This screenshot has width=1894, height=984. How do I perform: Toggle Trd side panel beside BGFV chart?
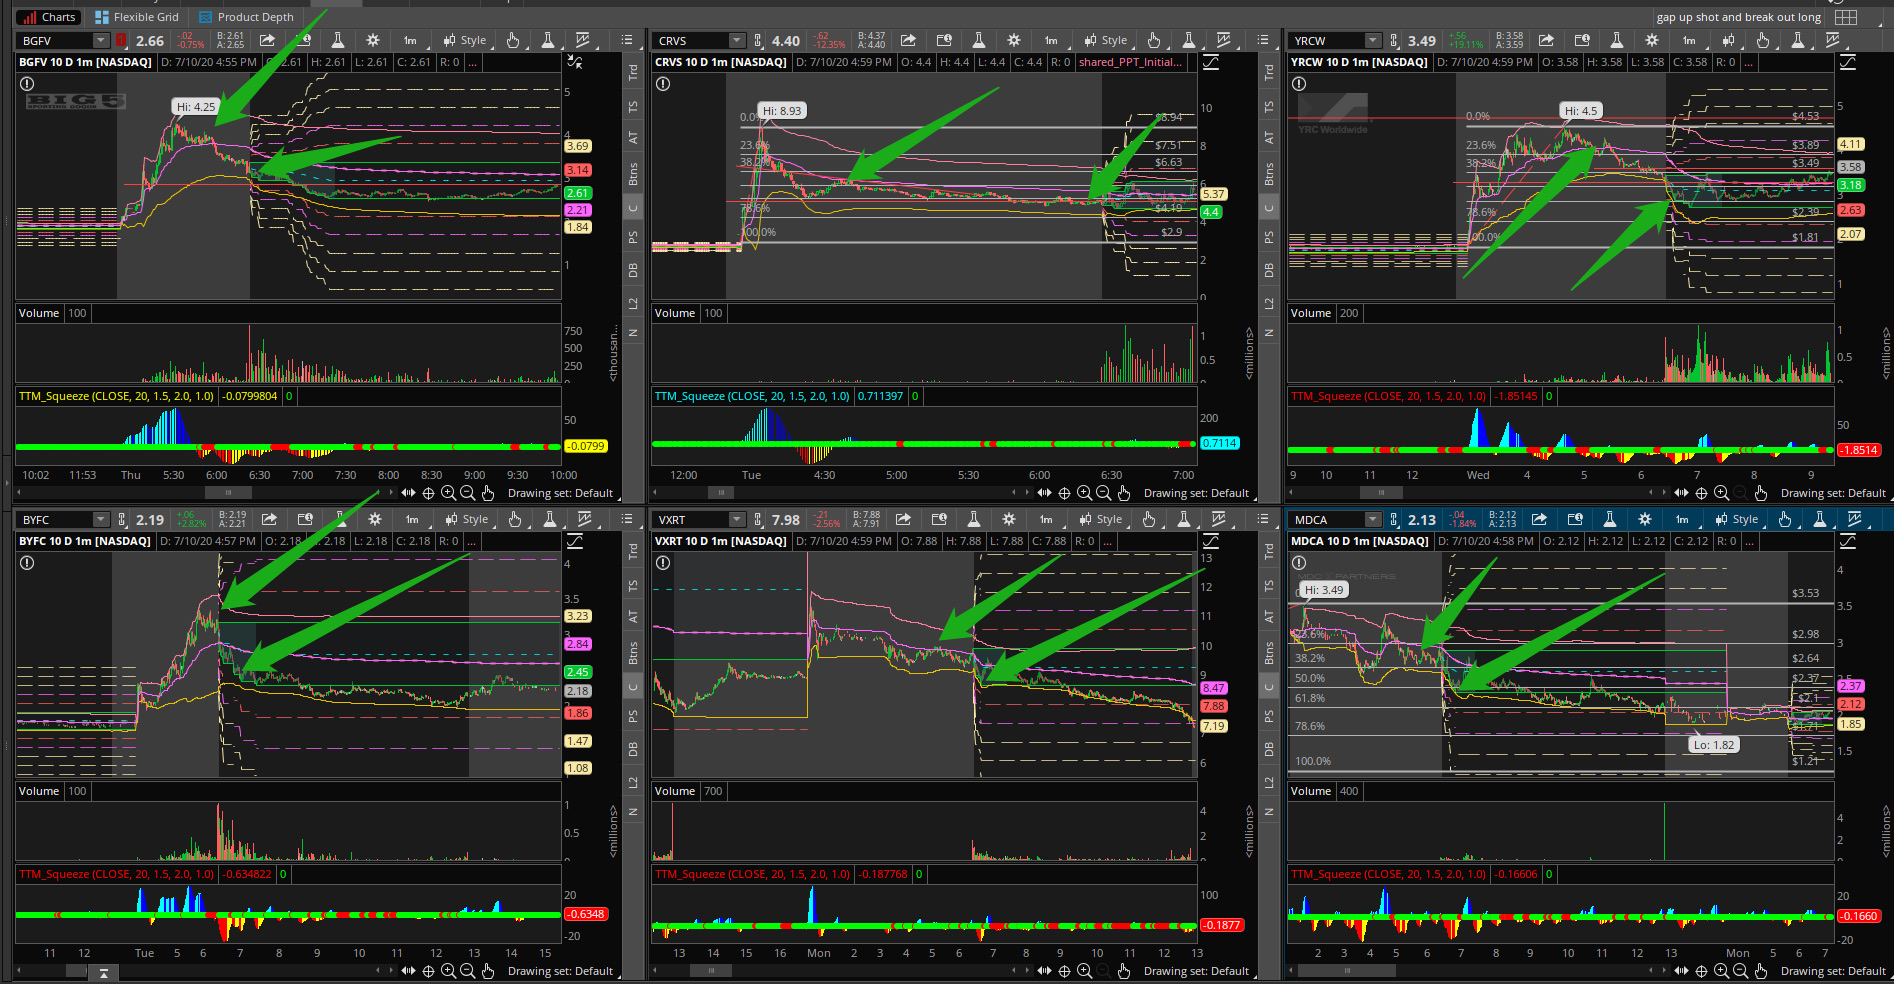click(633, 73)
